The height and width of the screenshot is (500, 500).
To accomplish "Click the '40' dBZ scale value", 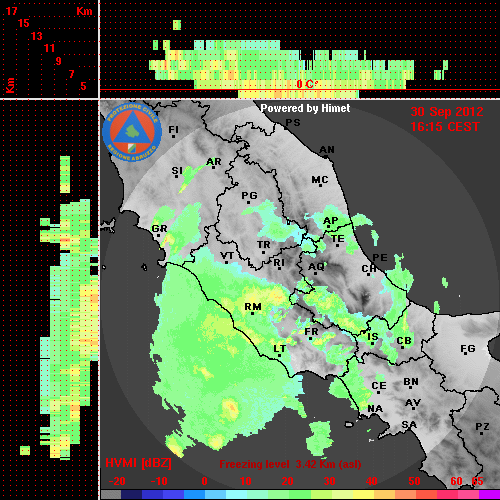I will point(371,481).
